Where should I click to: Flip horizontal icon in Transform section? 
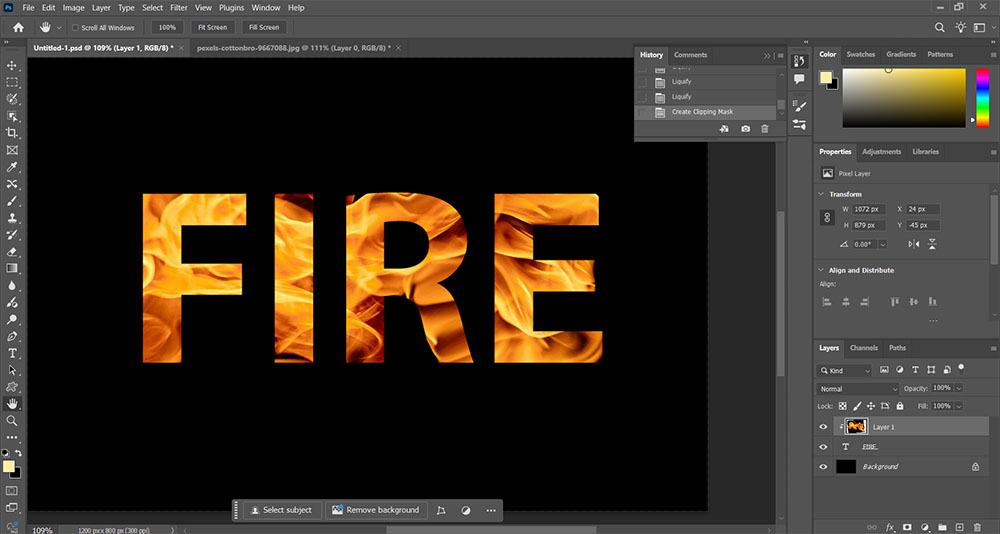(914, 244)
